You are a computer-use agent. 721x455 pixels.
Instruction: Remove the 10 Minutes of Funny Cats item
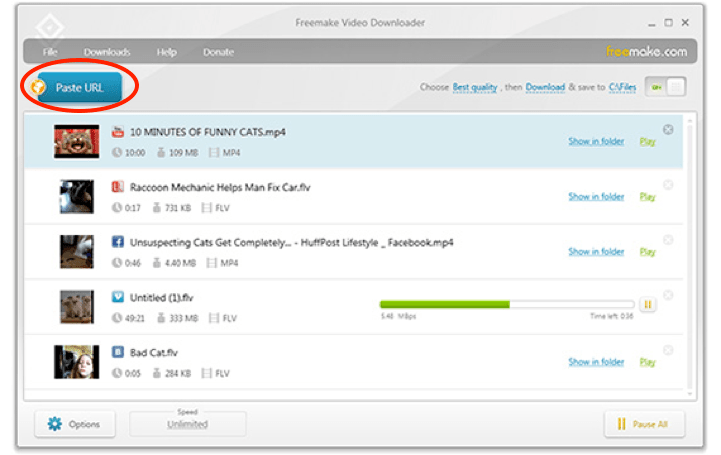coord(668,130)
